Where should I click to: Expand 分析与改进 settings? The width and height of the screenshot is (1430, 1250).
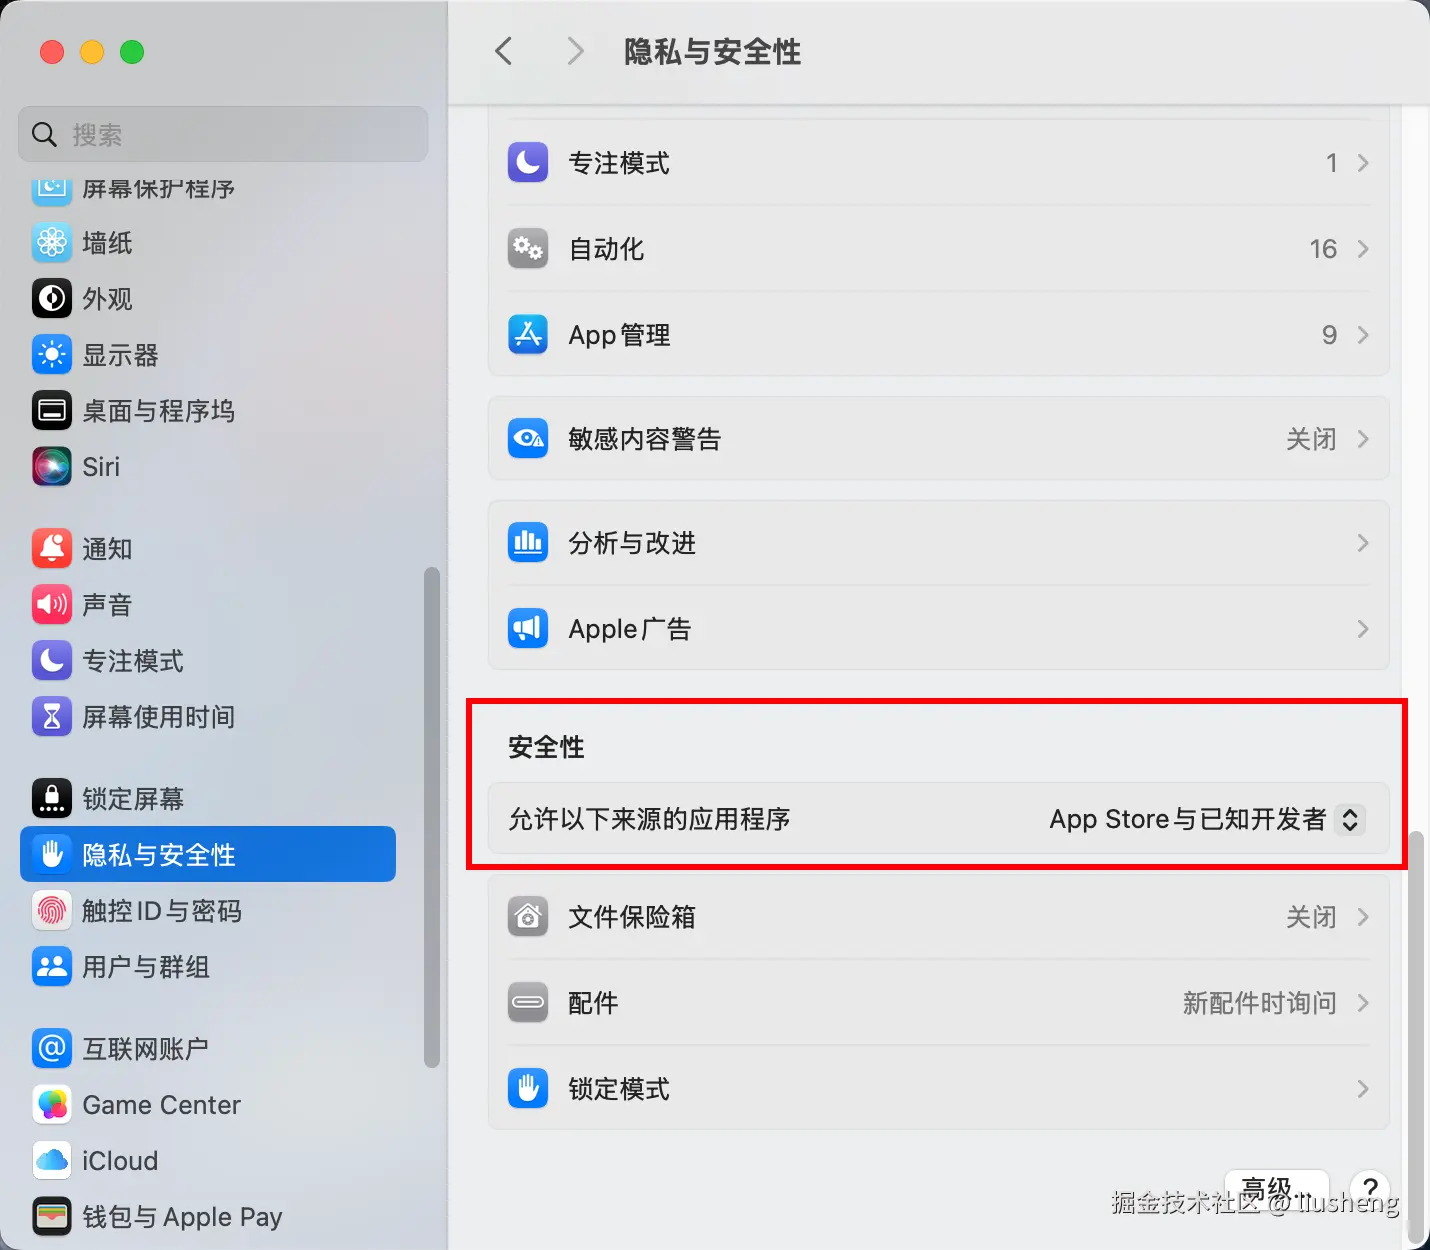[x=939, y=543]
